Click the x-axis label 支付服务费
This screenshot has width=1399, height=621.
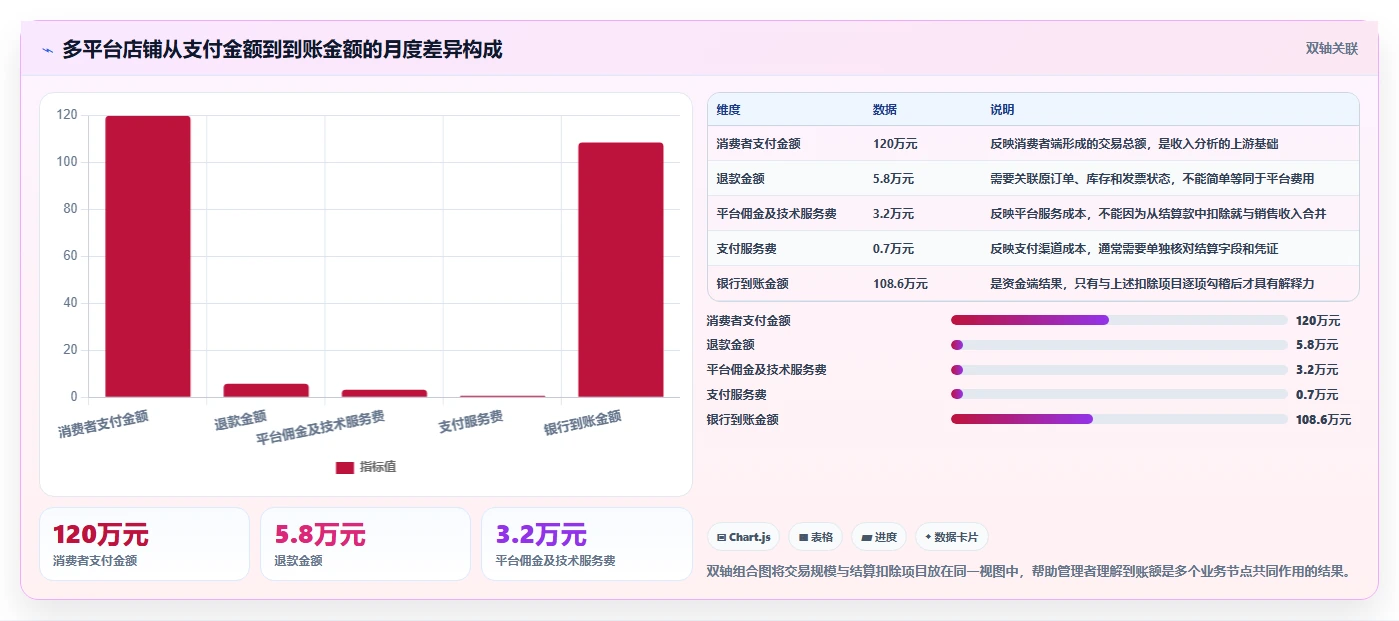(x=470, y=422)
